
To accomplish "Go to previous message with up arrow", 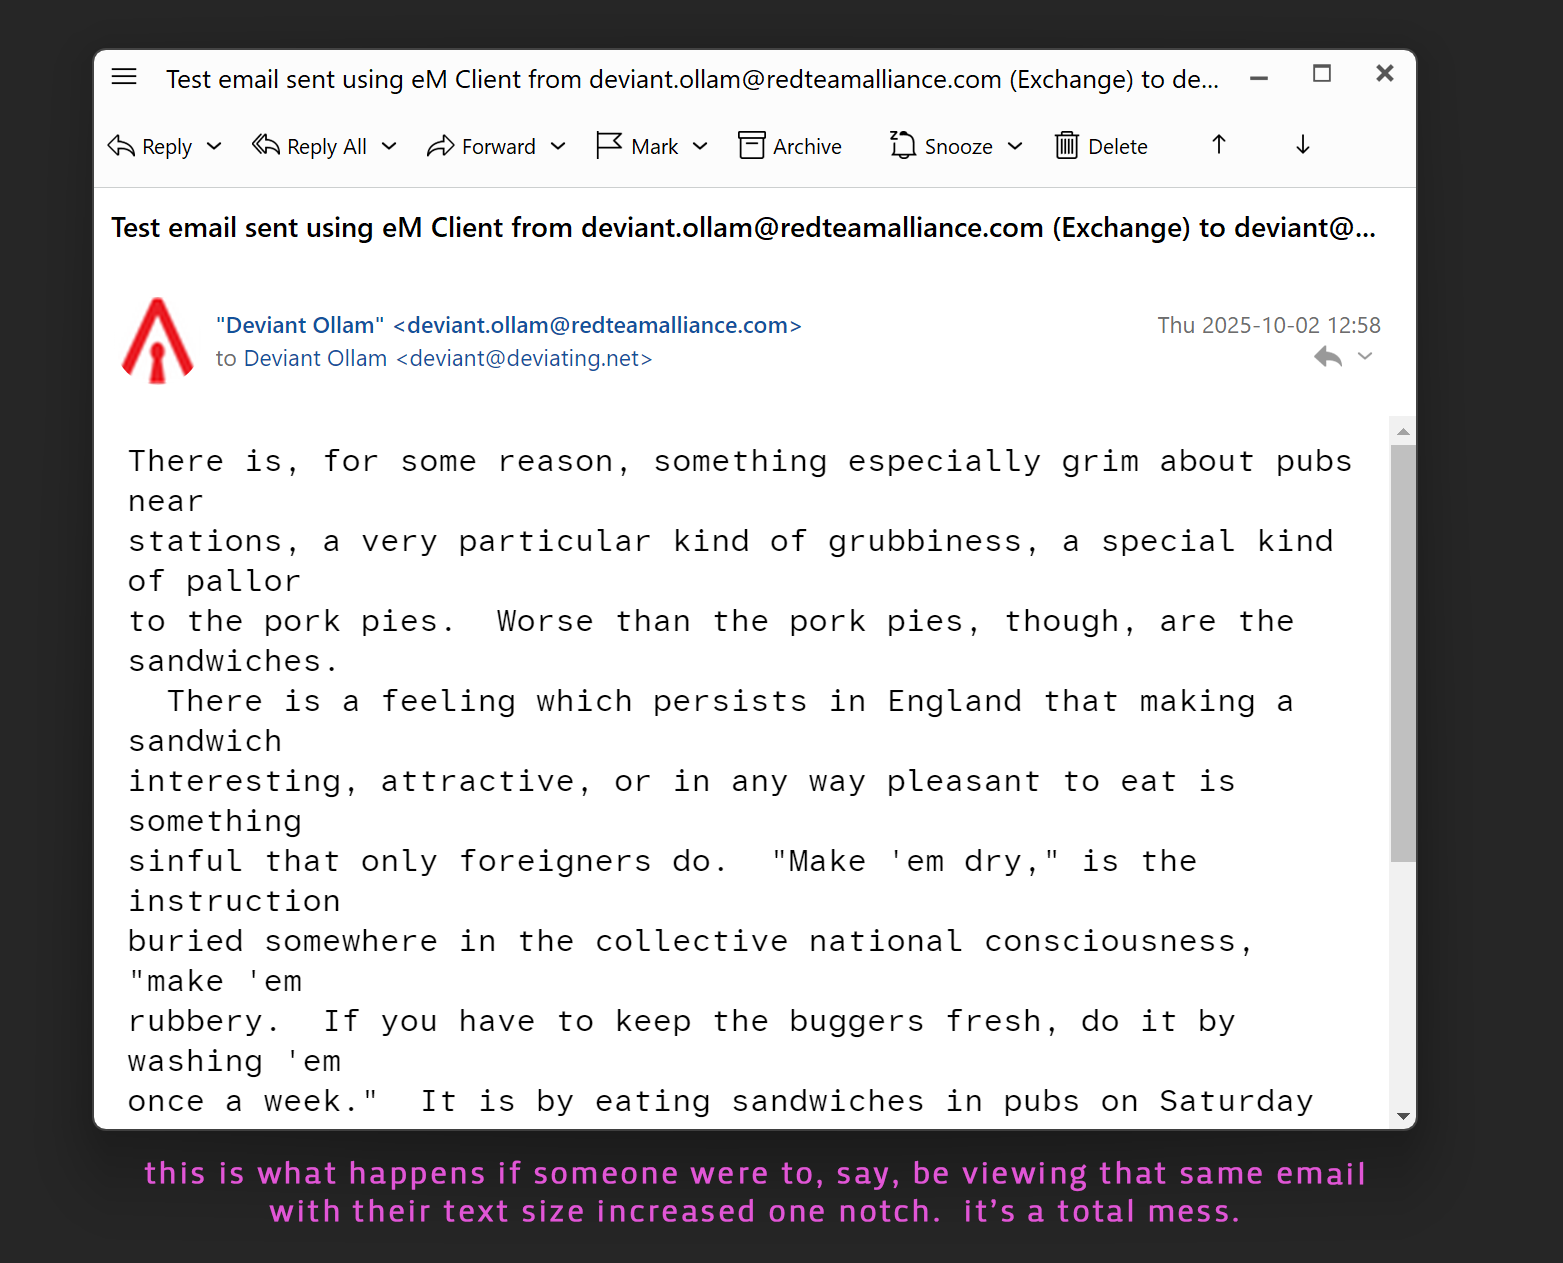I will (x=1218, y=145).
